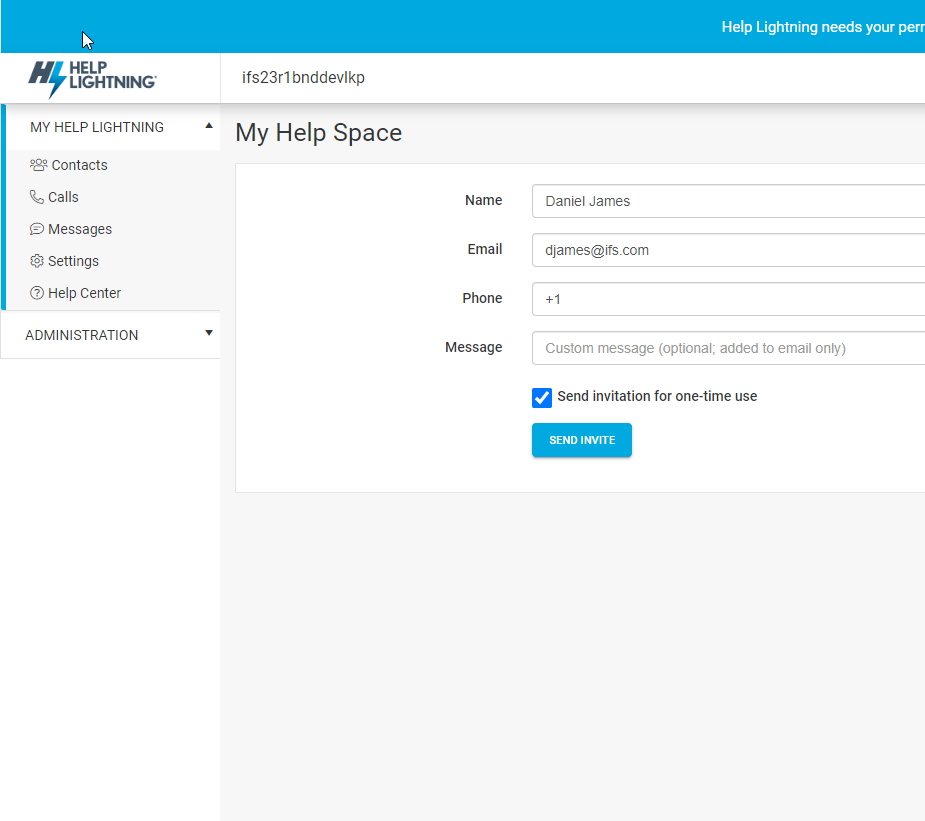Viewport: 925px width, 821px height.
Task: Uncheck the one-time use invitation checkbox
Action: pos(542,398)
